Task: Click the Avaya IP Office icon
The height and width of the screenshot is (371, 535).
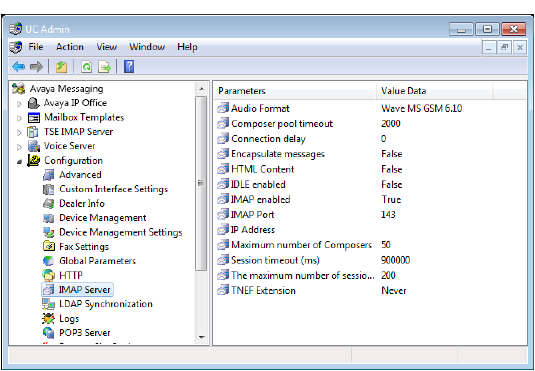Action: (33, 103)
